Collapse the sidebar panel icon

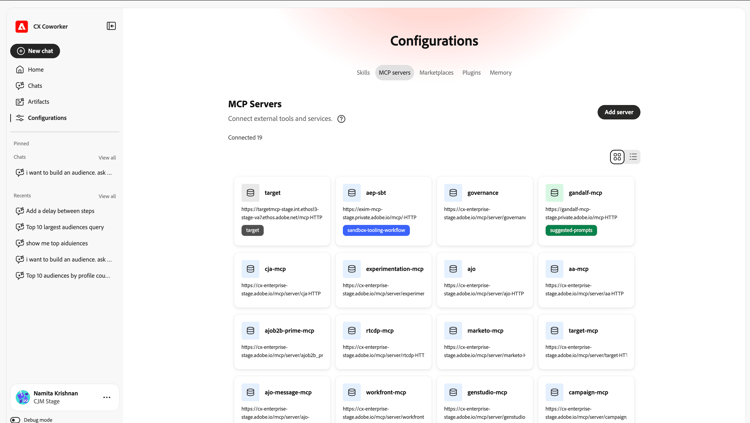click(111, 26)
